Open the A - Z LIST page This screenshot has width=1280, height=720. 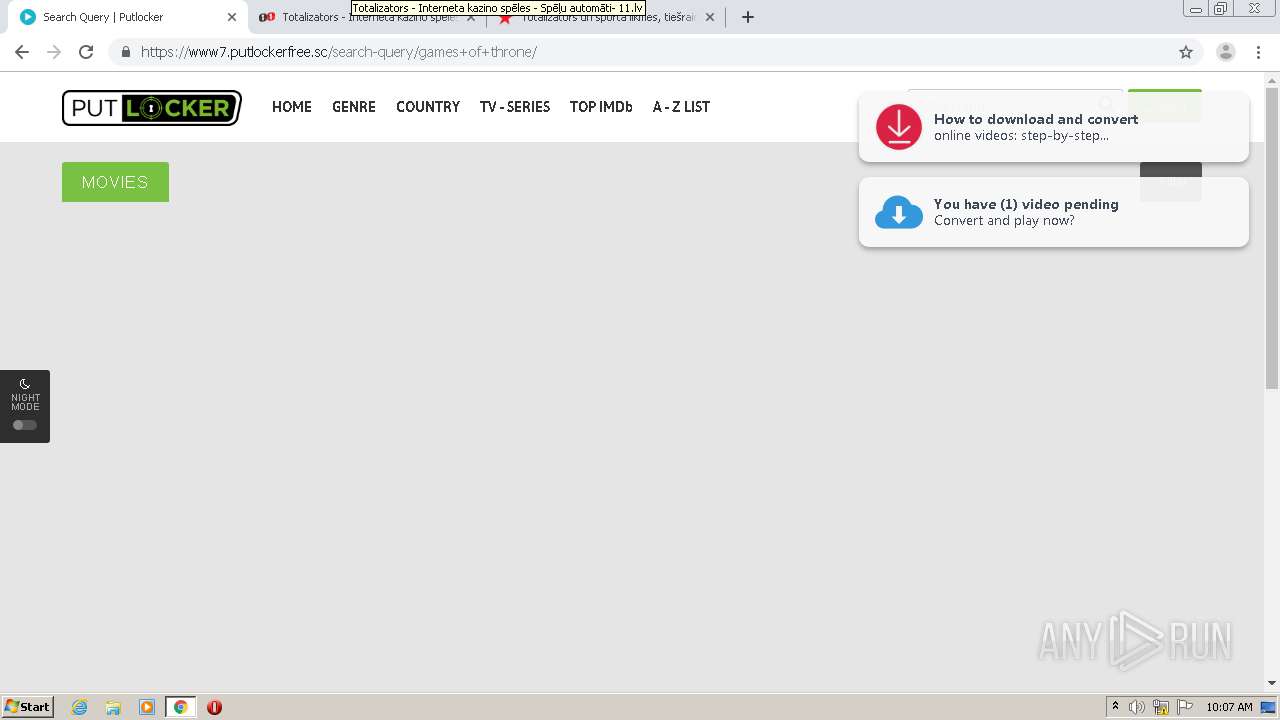(x=681, y=107)
